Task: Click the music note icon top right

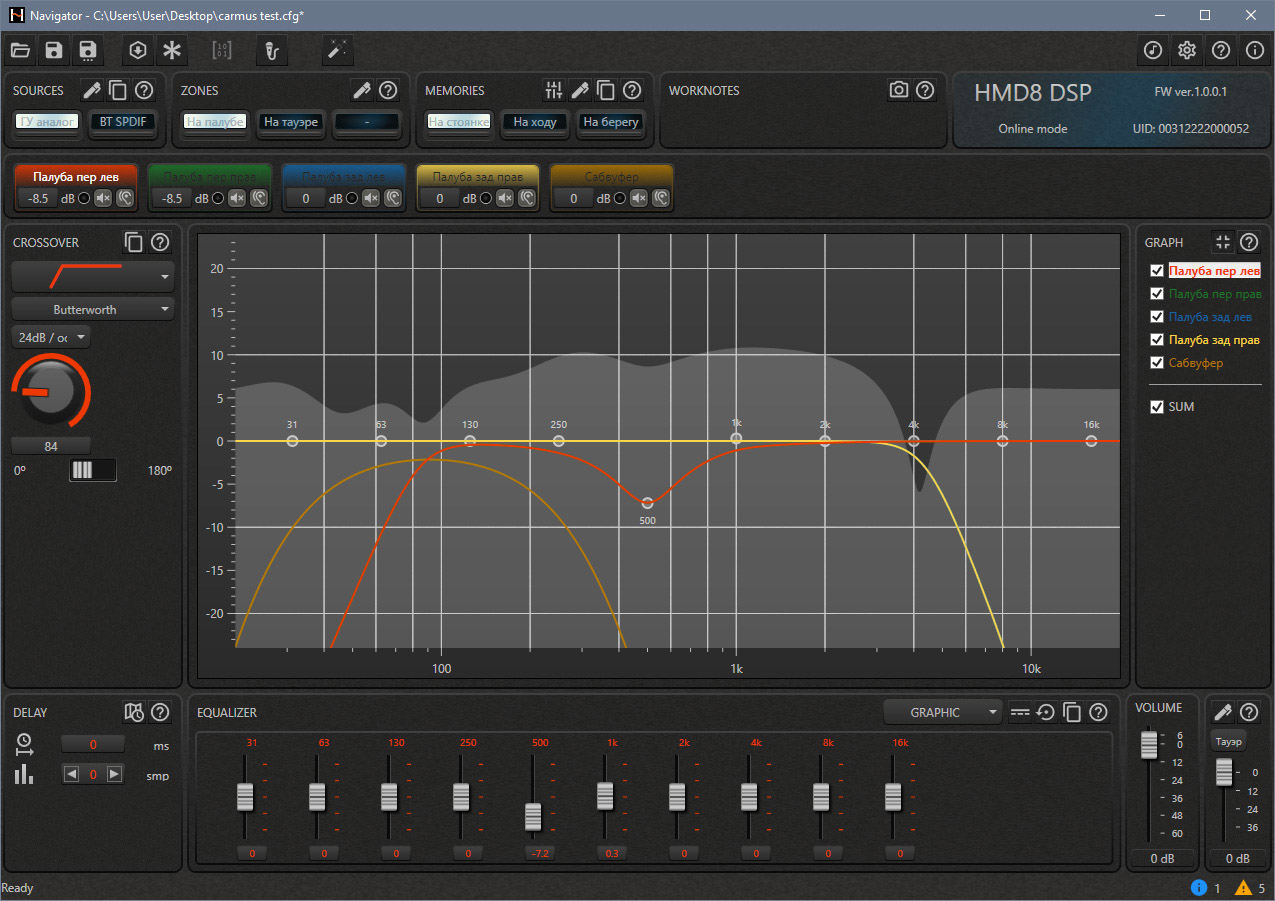Action: click(x=1153, y=50)
